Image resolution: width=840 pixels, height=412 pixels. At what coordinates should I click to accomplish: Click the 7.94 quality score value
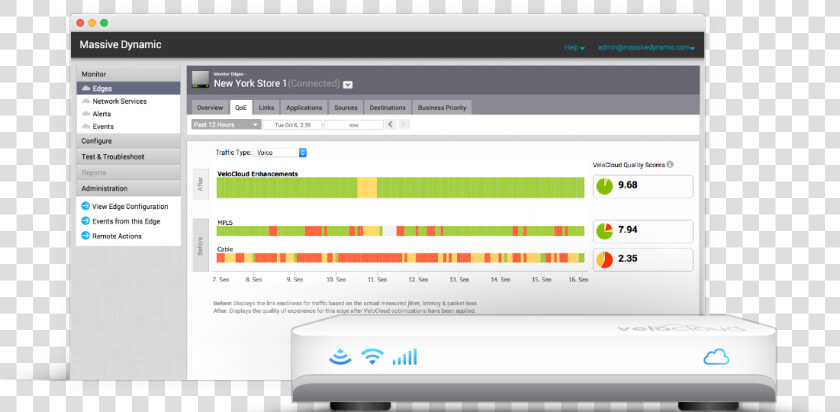[627, 230]
